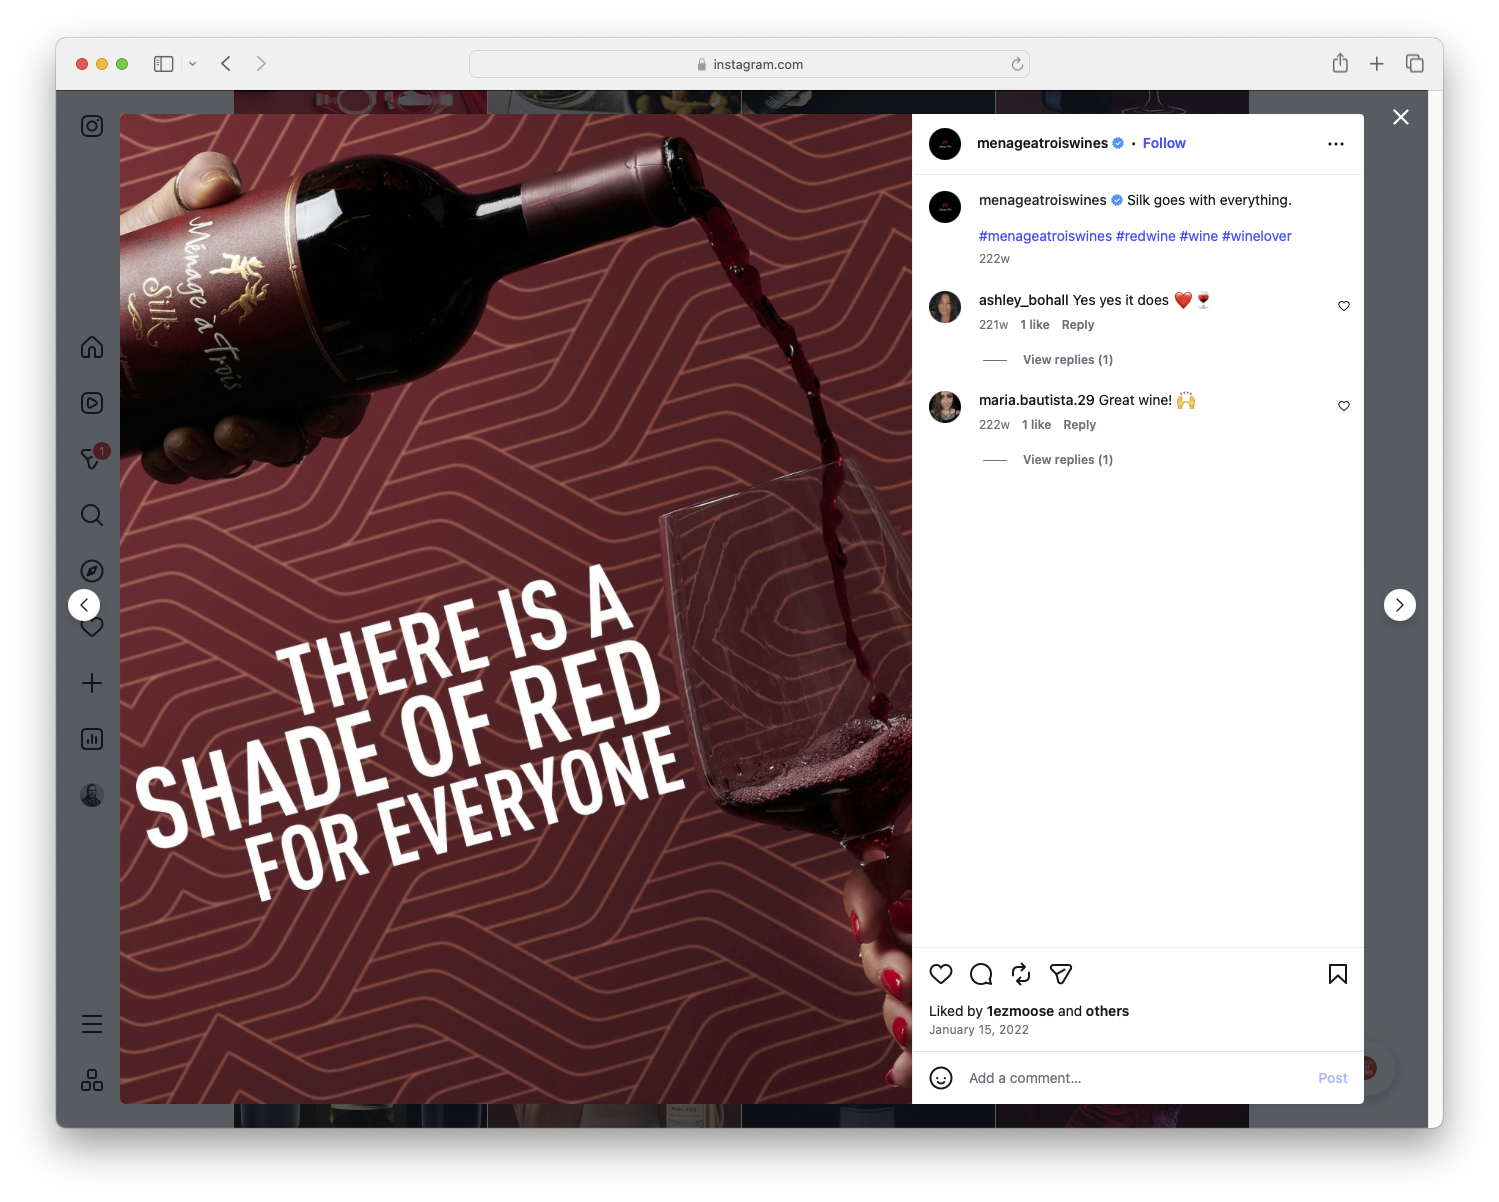Follow menageatroiswines via the Follow link

pos(1163,143)
